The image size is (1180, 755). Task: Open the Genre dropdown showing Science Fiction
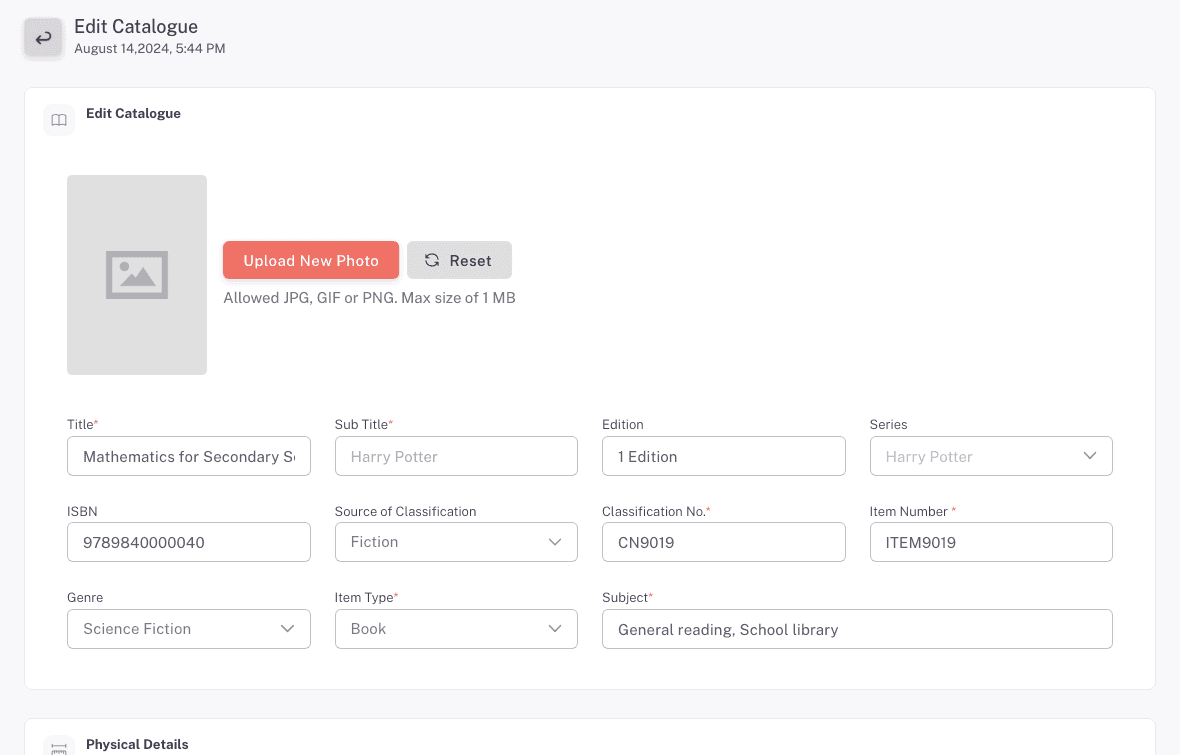coord(189,629)
